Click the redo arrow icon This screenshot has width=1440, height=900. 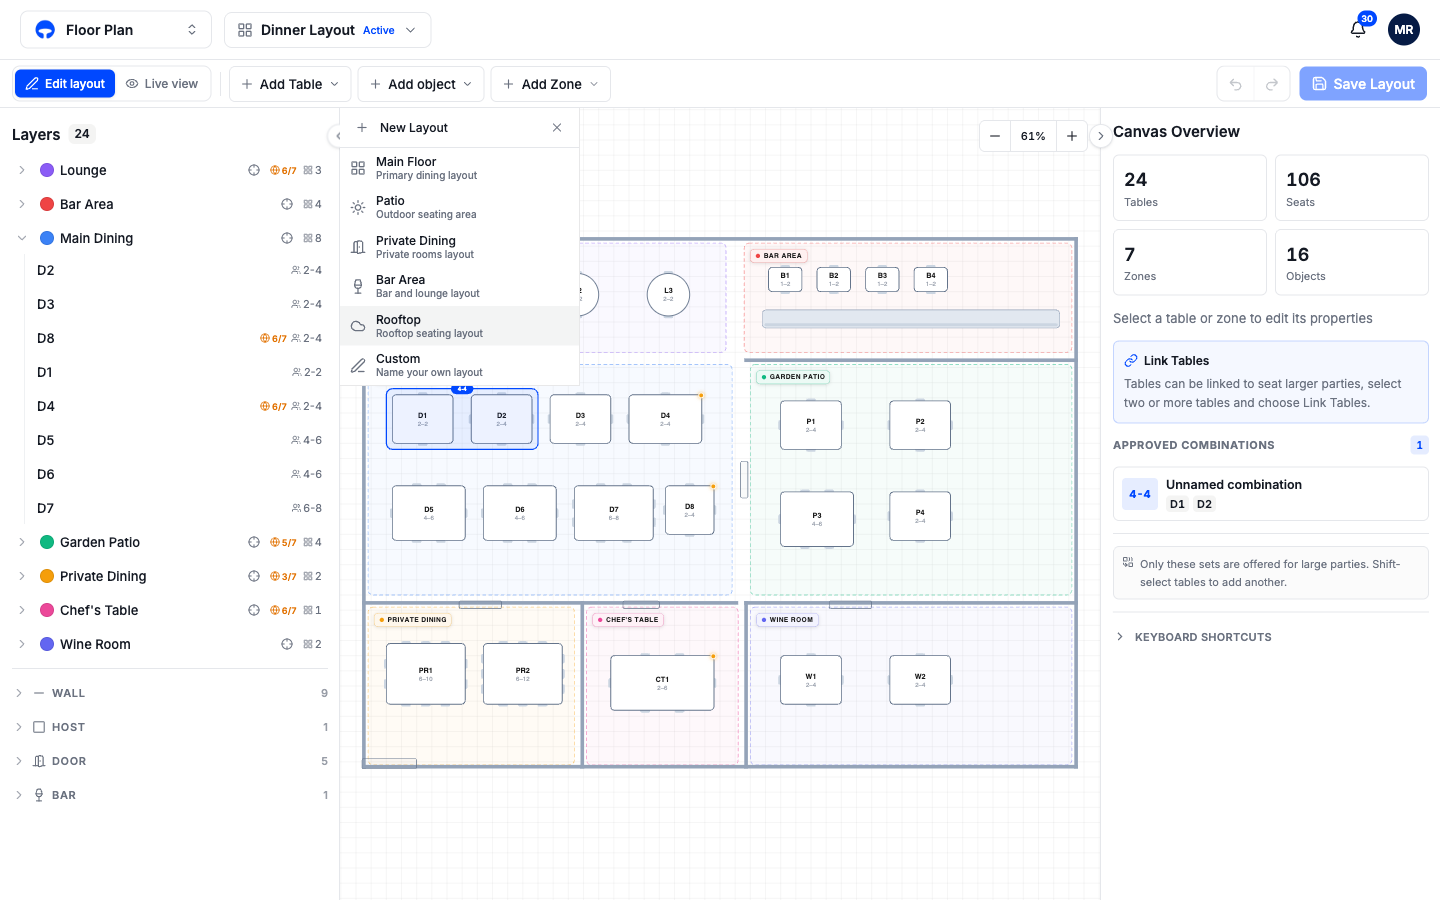pyautogui.click(x=1272, y=84)
